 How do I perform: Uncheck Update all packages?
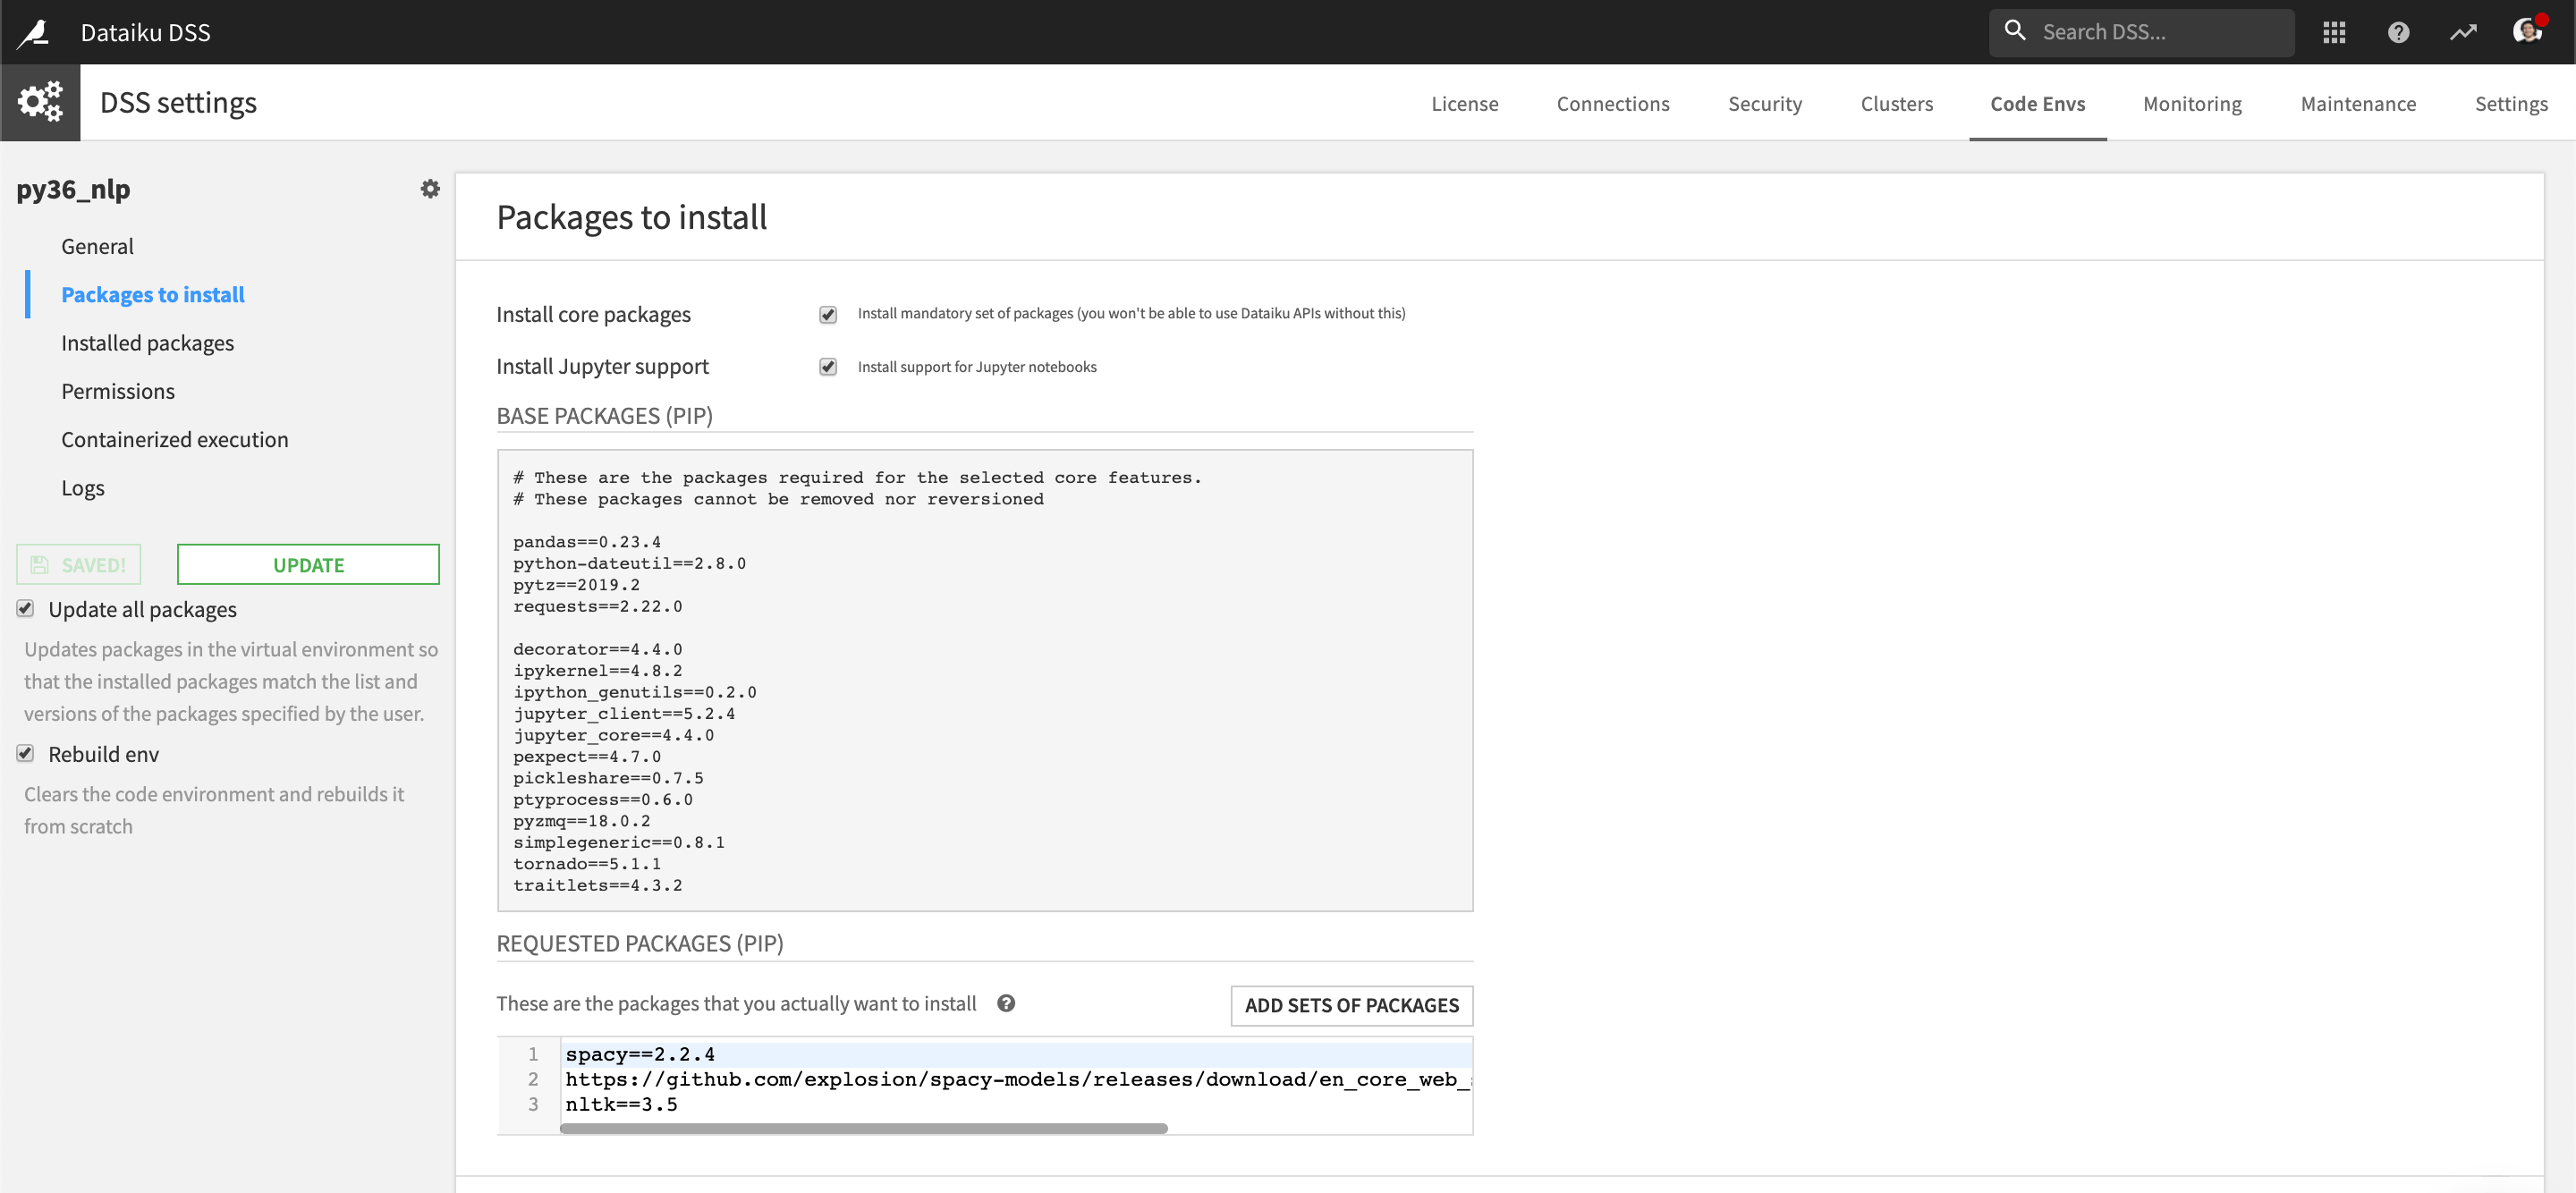(26, 609)
